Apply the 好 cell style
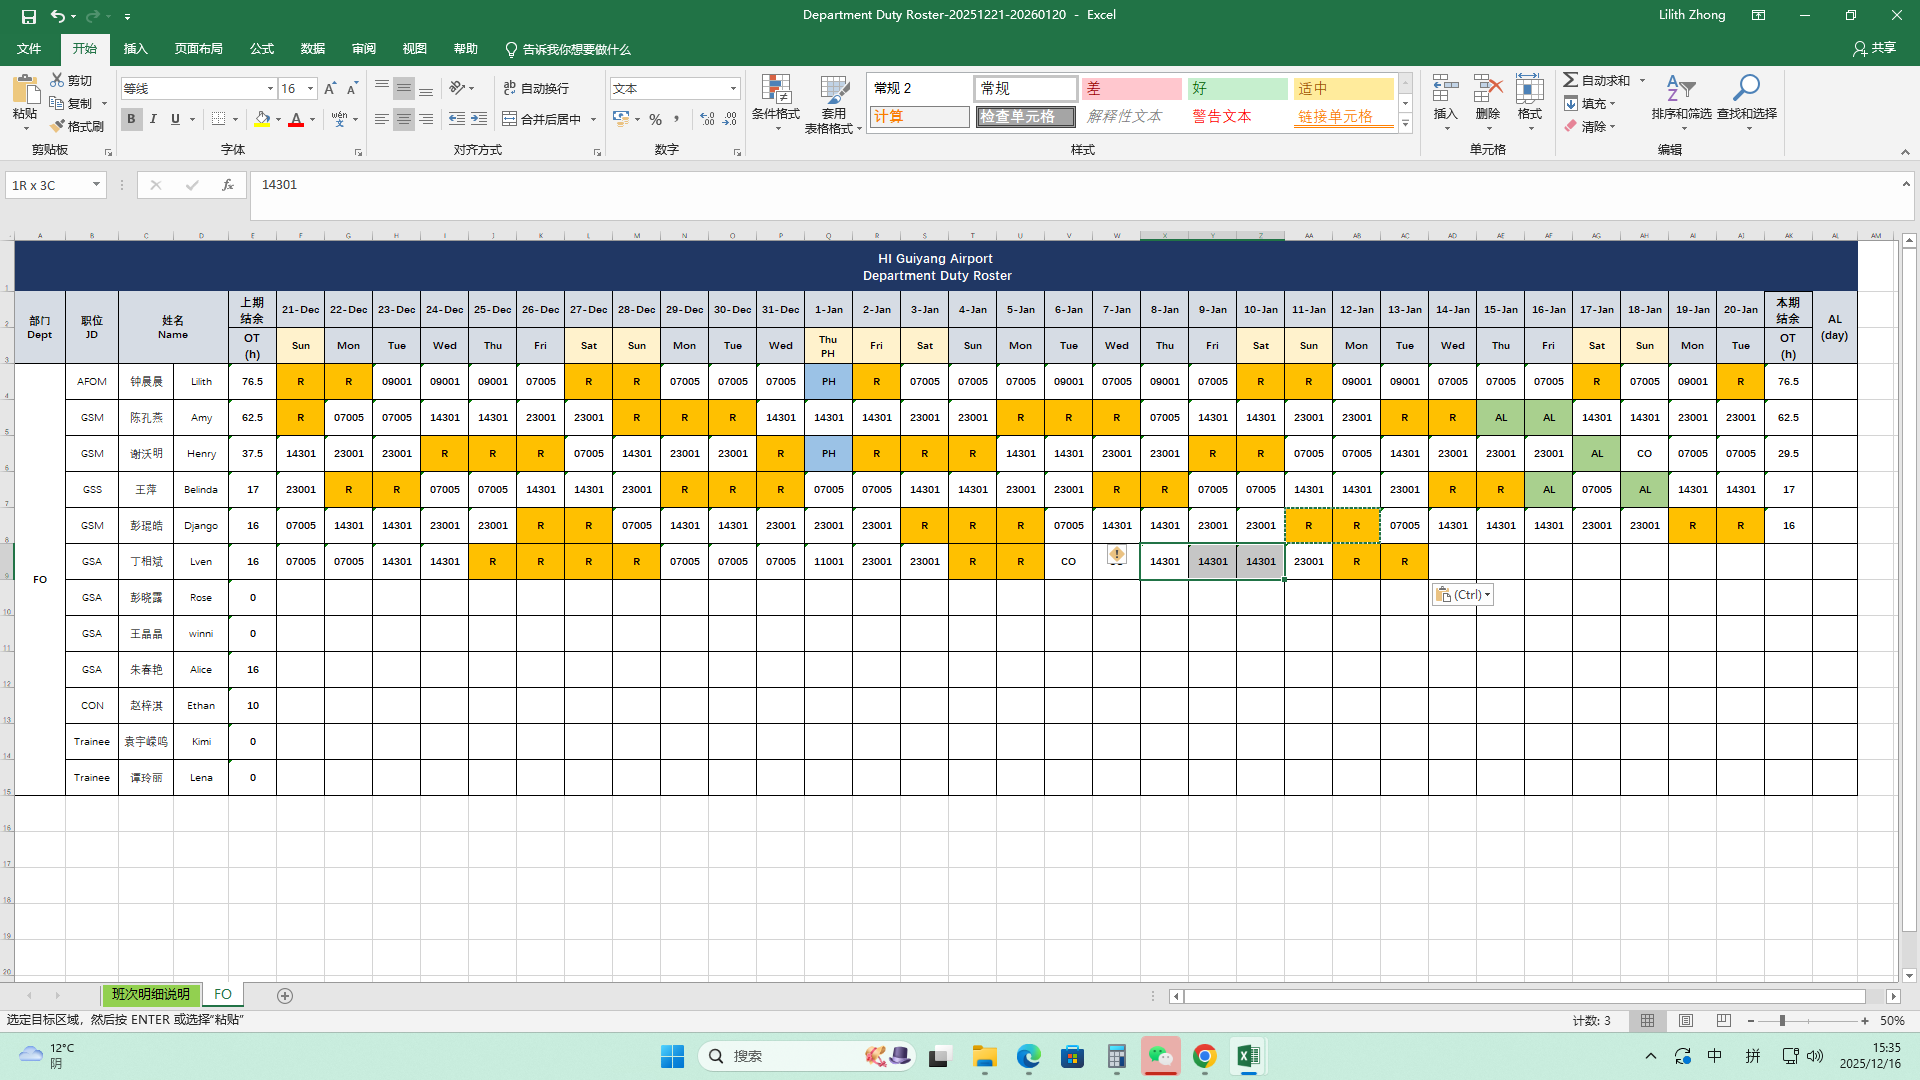The height and width of the screenshot is (1080, 1920). 1237,89
